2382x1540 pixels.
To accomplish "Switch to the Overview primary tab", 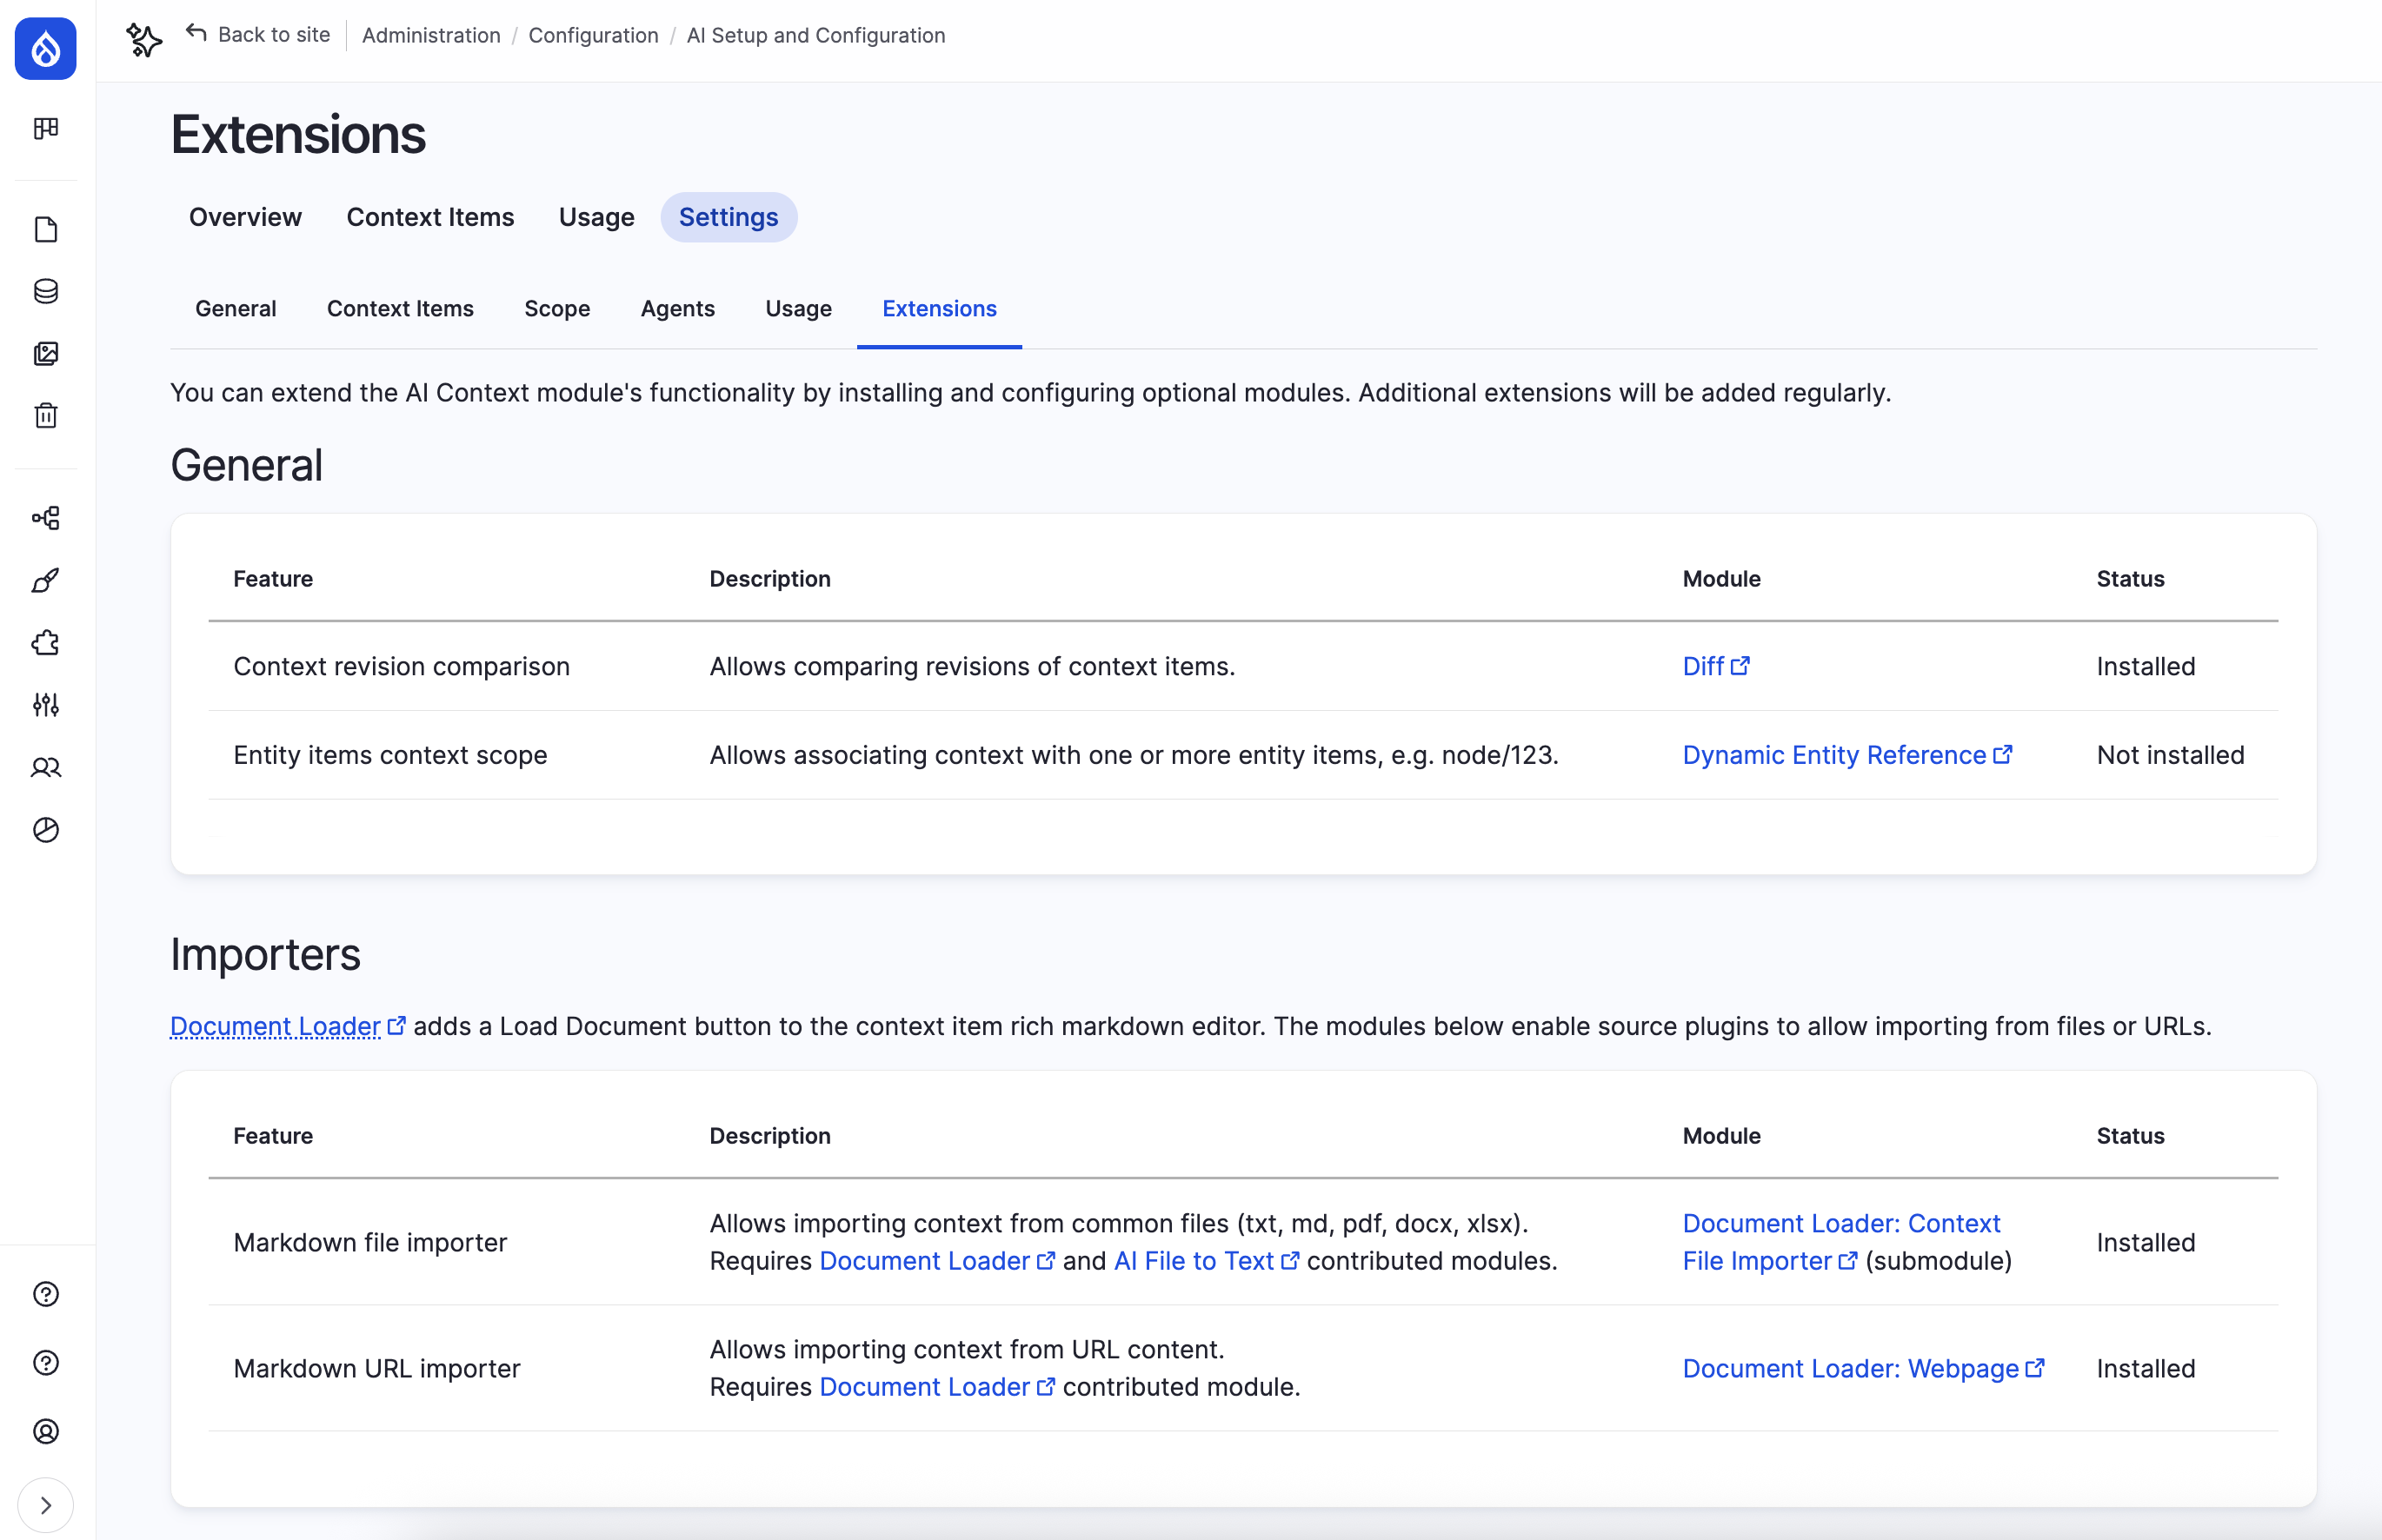I will tap(245, 217).
